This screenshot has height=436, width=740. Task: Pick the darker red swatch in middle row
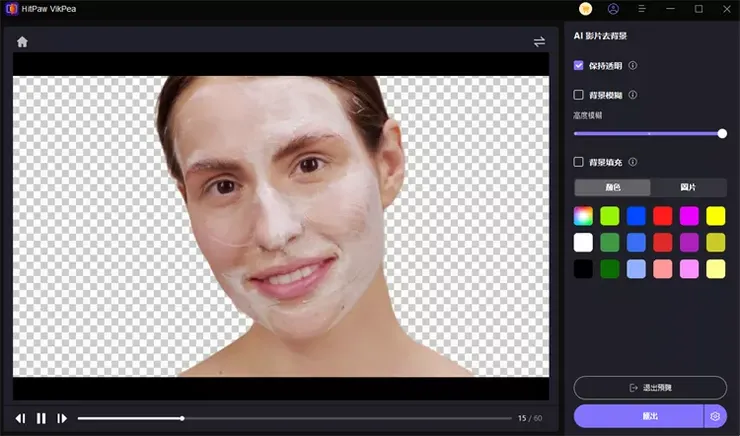point(663,243)
